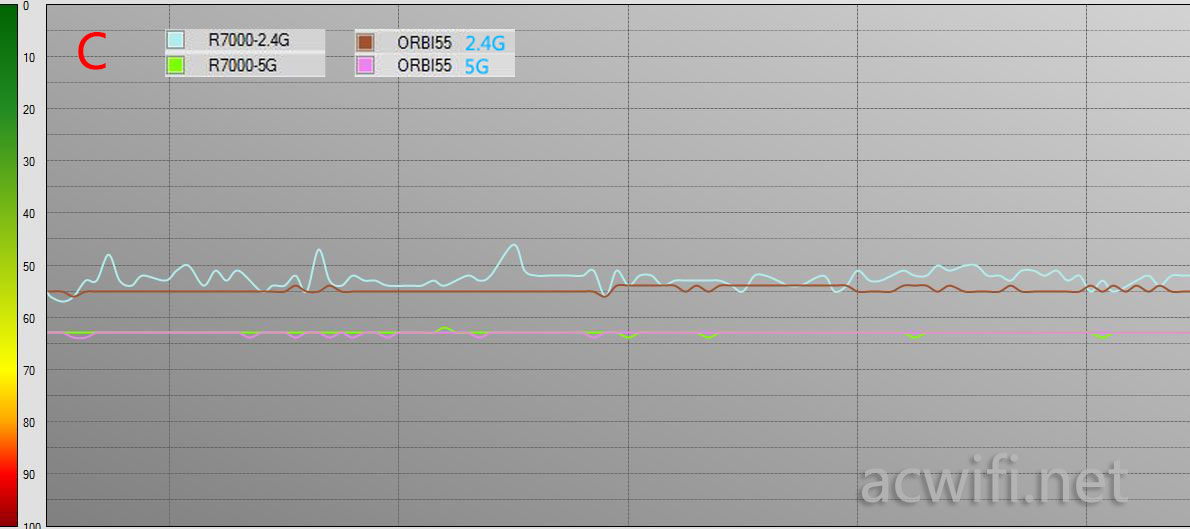
Task: Select the ORBI55 5G legend label
Action: tap(442, 66)
